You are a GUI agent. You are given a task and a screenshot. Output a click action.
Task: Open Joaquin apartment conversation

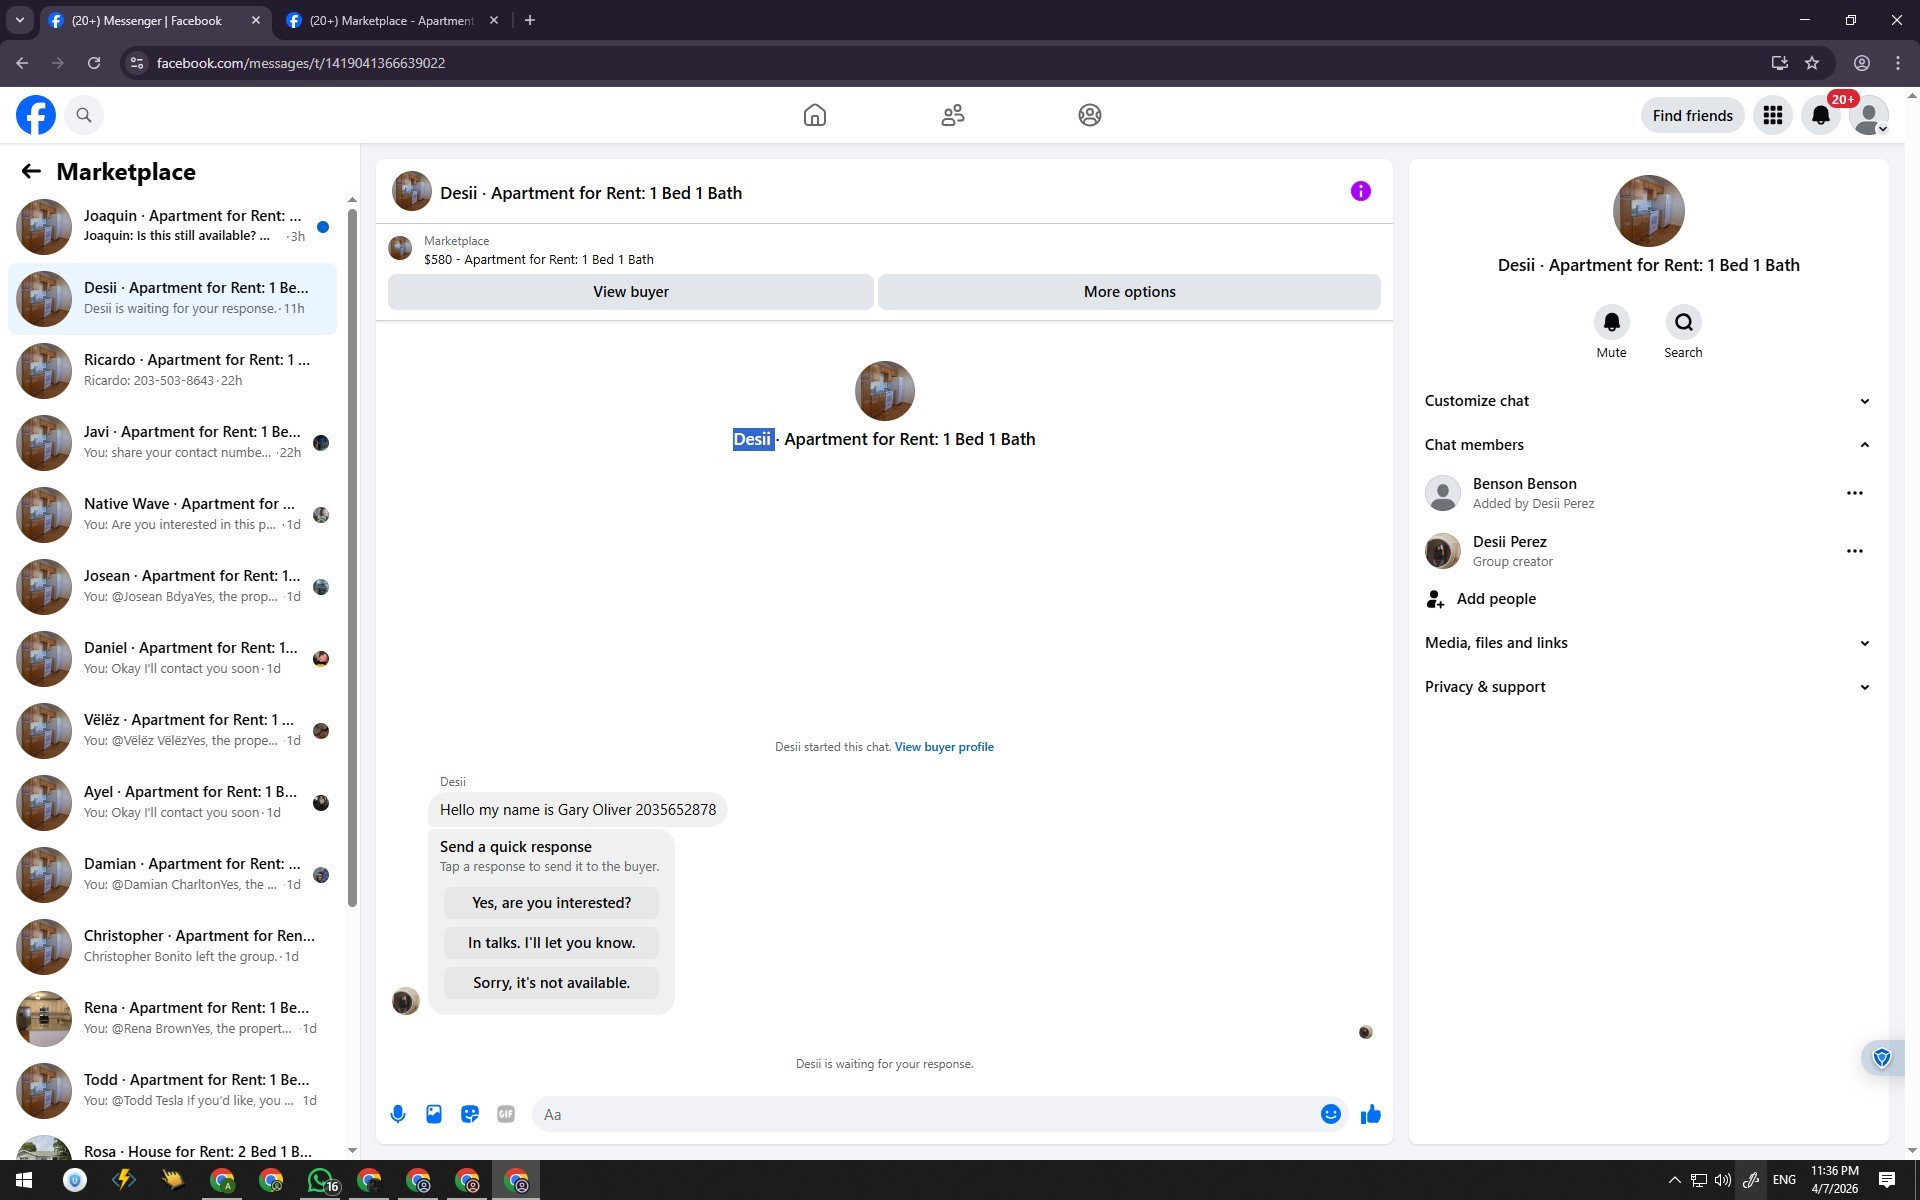172,226
